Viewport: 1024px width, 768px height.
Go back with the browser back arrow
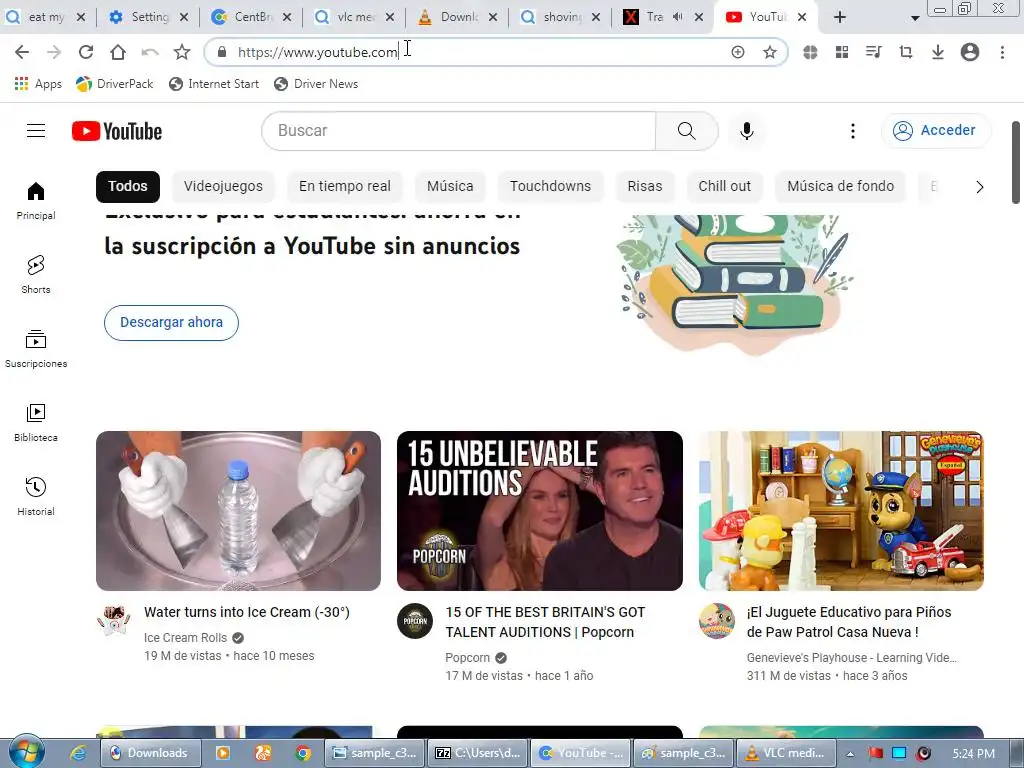pos(22,52)
